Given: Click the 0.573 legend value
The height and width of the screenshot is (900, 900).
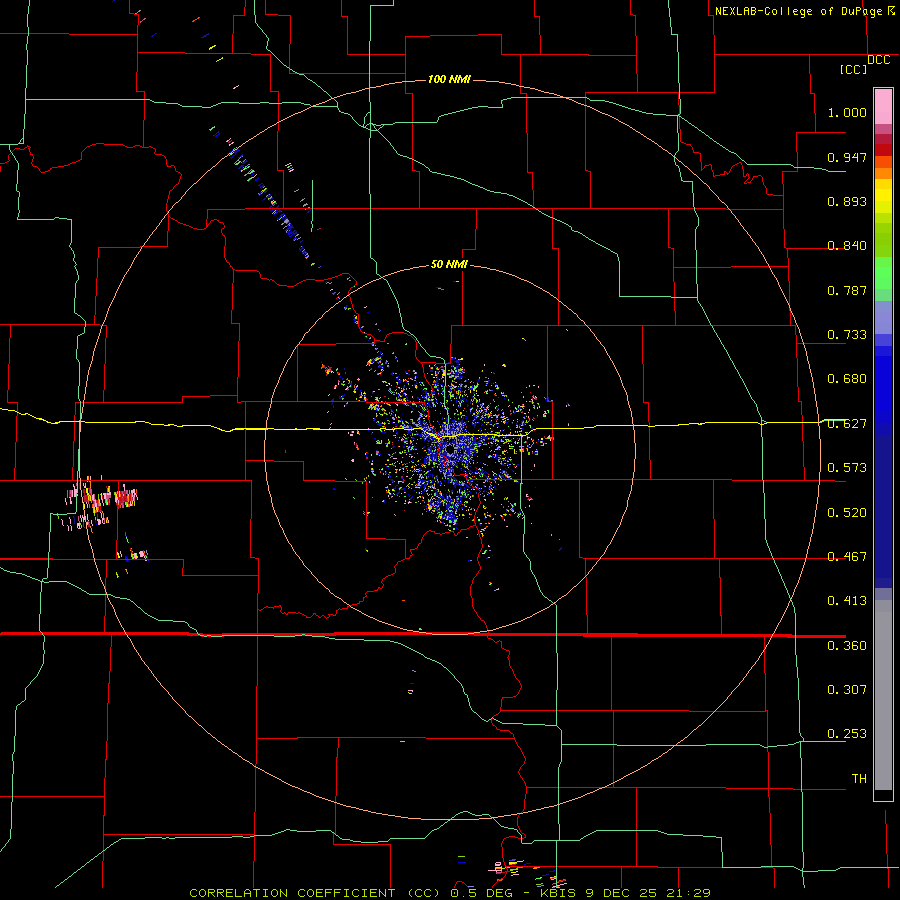Looking at the screenshot, I should point(847,468).
